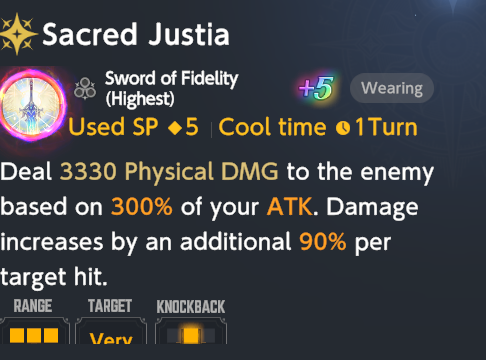This screenshot has width=486, height=360.
Task: Click the Cool time clock icon
Action: [343, 128]
